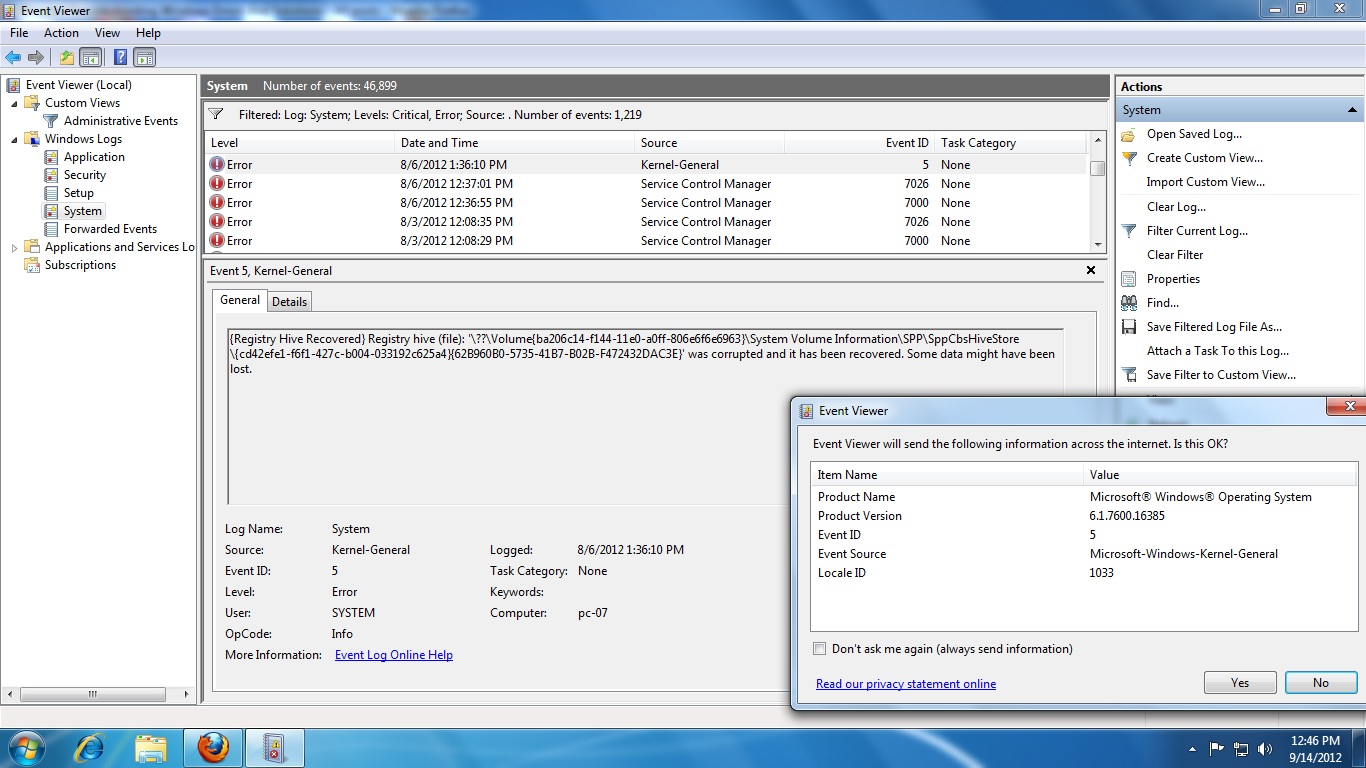This screenshot has width=1366, height=768.
Task: Open "Read our privacy statement online" link
Action: coord(906,684)
